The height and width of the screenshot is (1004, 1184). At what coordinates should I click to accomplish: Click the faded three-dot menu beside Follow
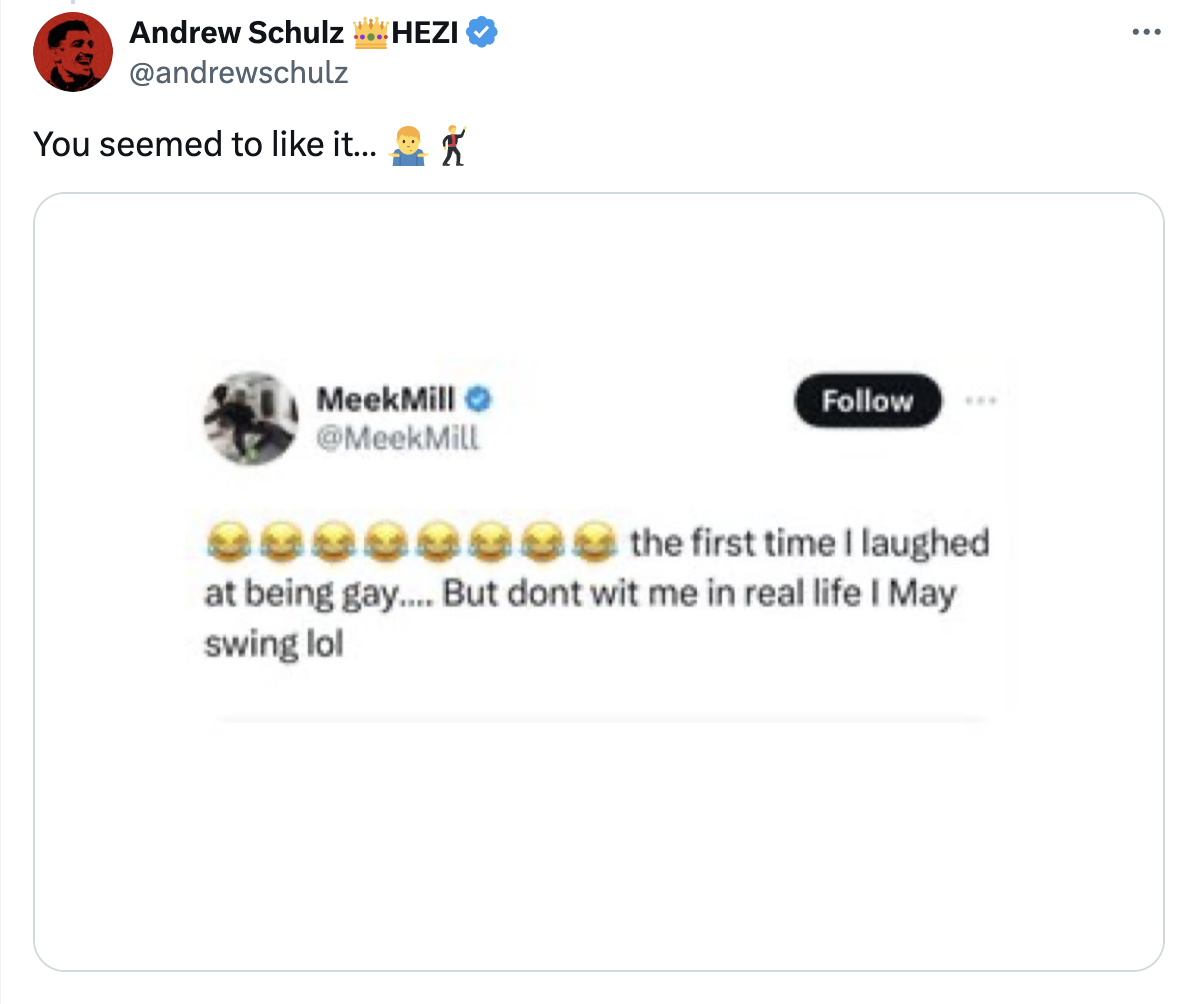[x=981, y=400]
